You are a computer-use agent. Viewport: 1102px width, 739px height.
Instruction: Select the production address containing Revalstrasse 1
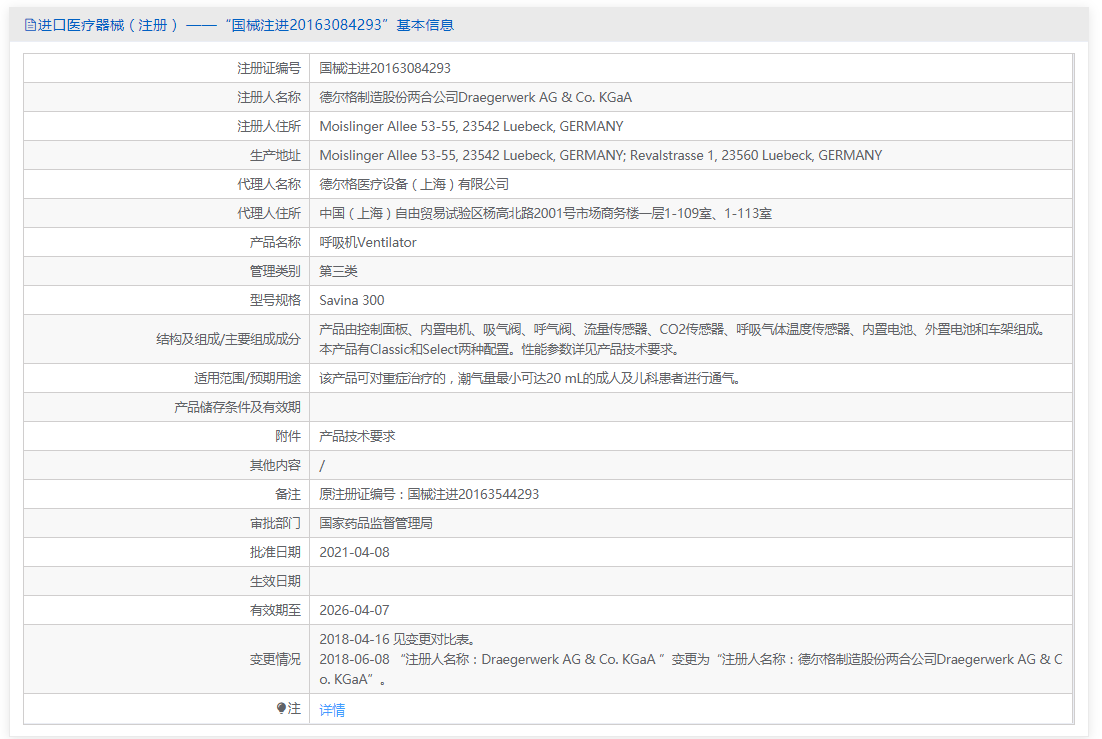tap(600, 155)
